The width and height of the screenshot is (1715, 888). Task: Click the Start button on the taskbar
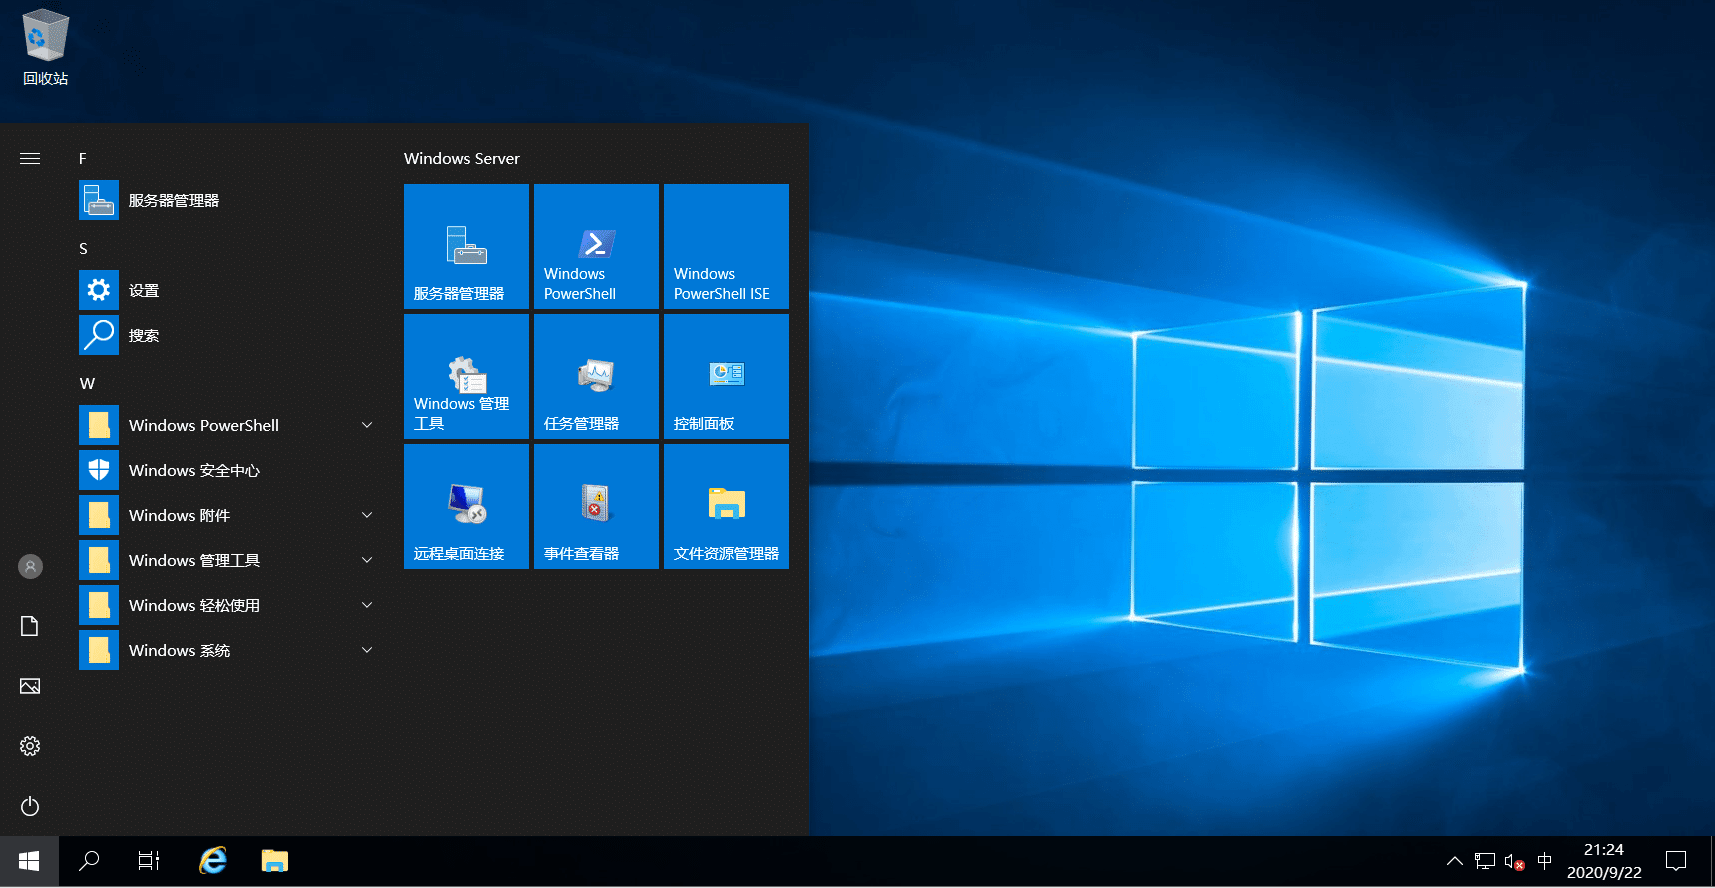(x=29, y=861)
